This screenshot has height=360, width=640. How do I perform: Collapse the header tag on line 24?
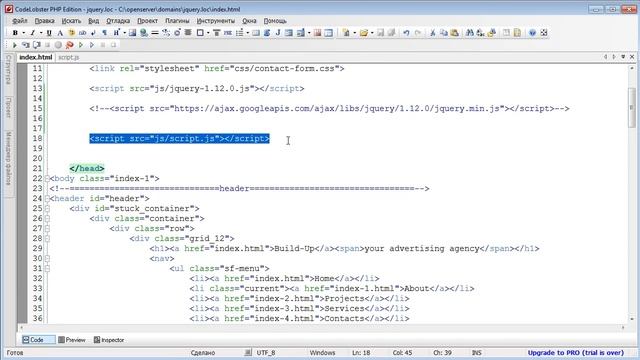pos(47,198)
